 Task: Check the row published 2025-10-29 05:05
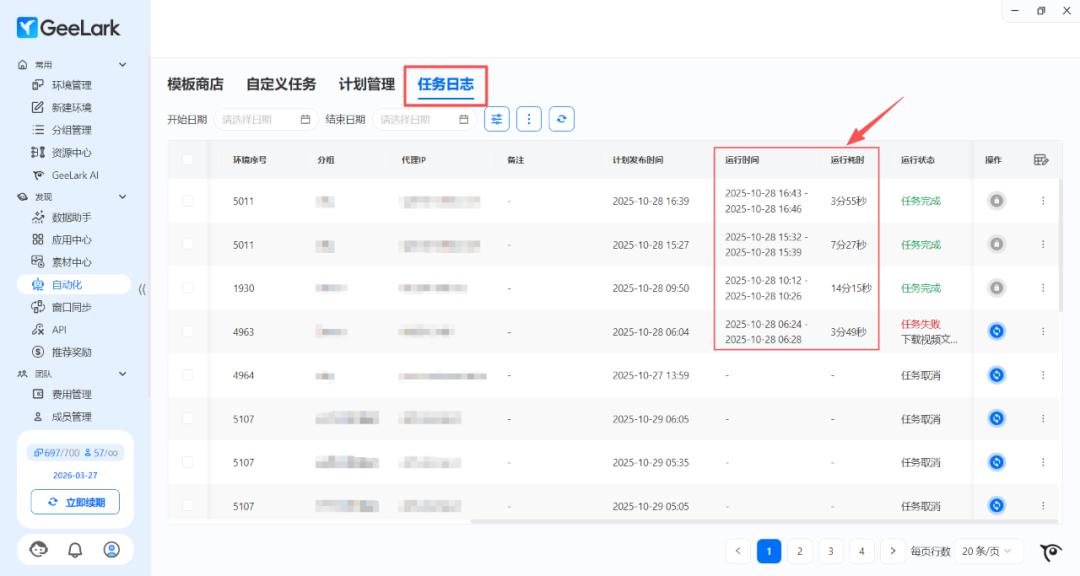[187, 505]
